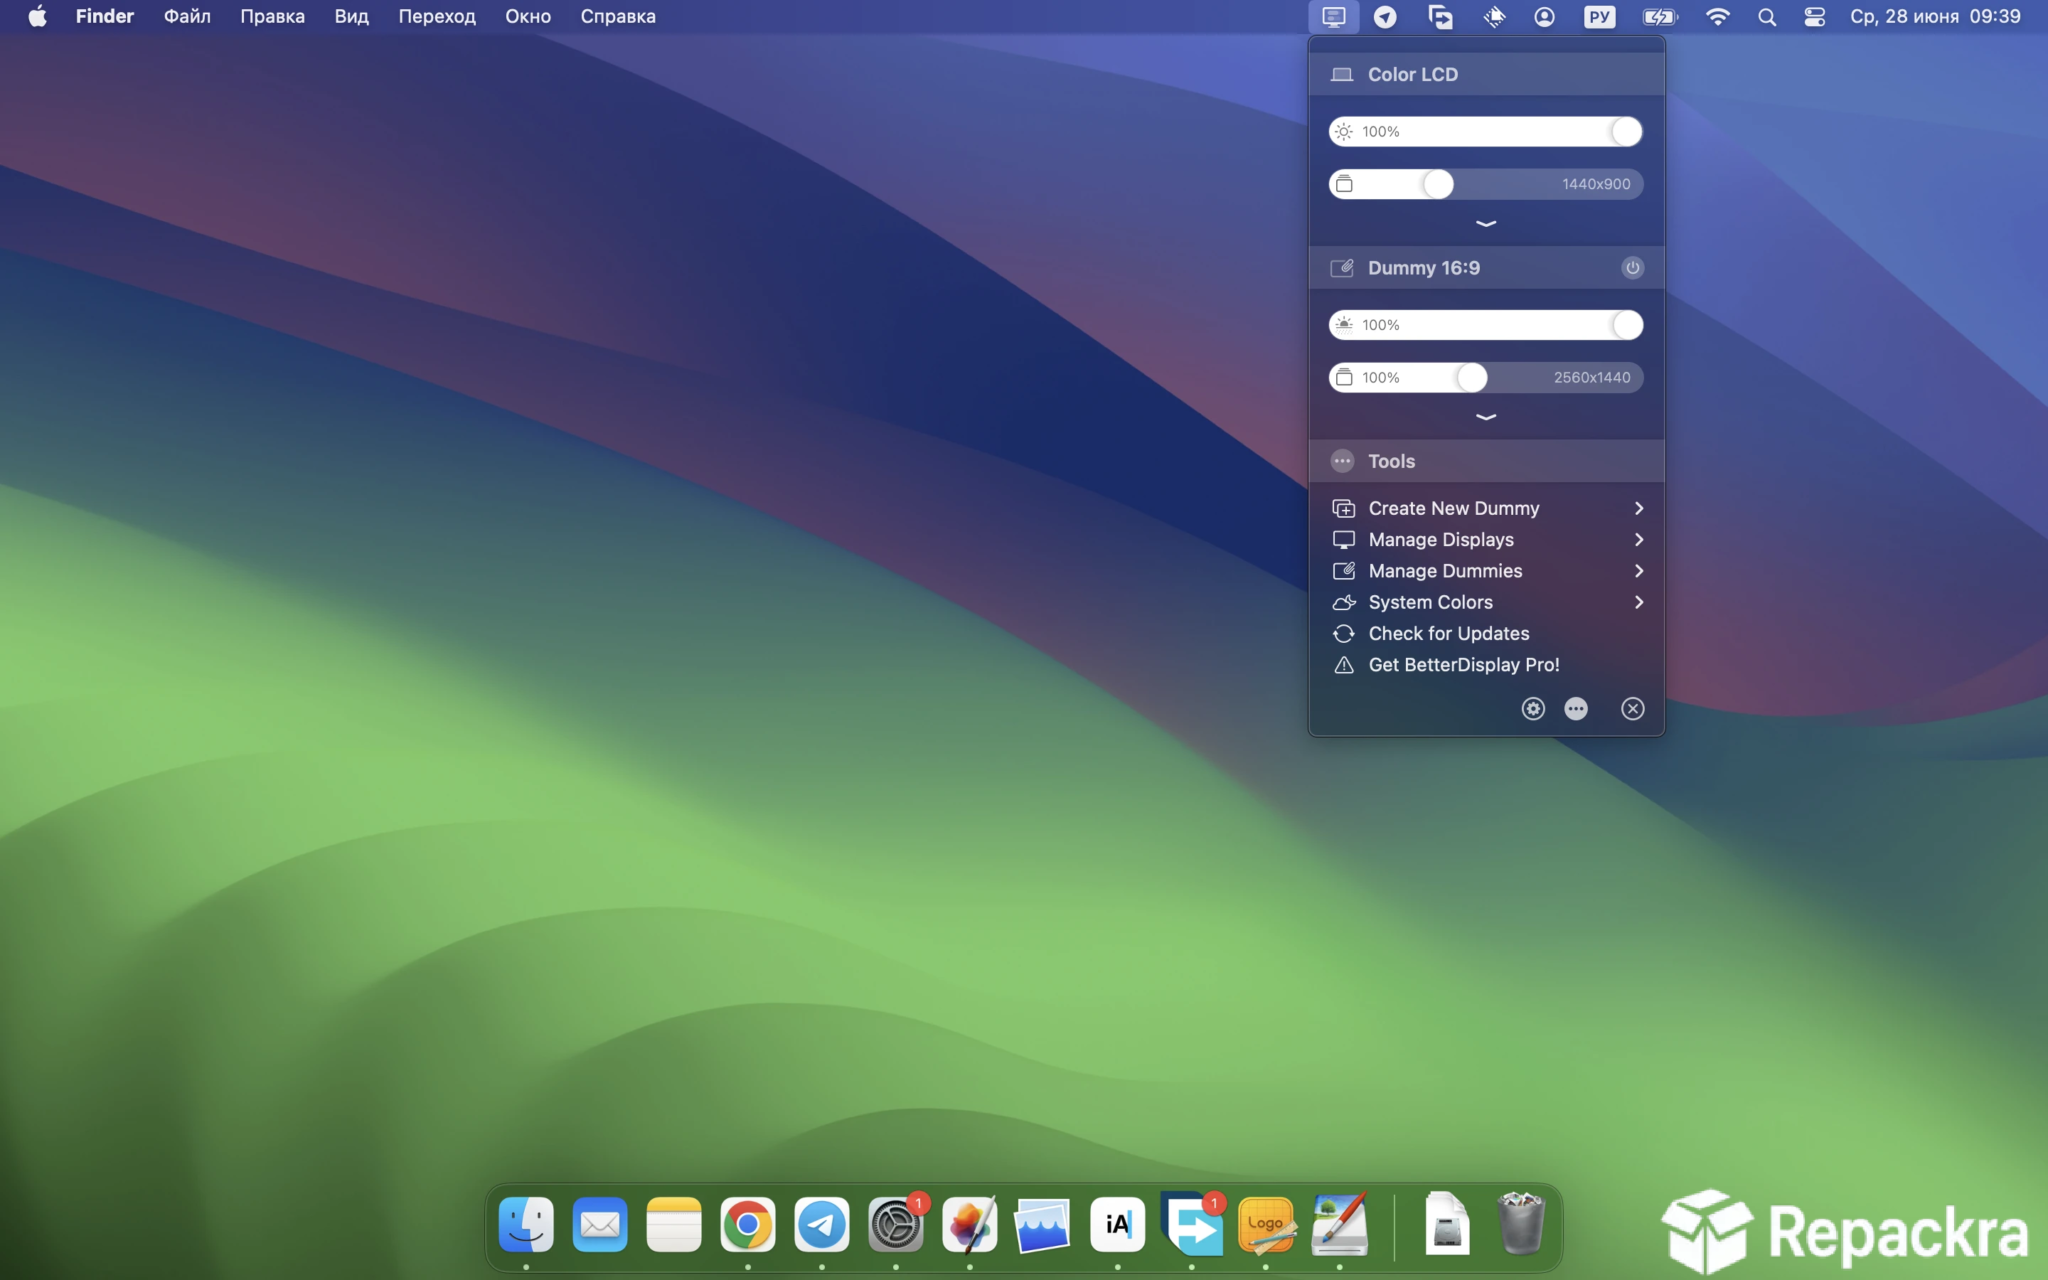Open the Wi-Fi status menu
Screen dimensions: 2048x1280
tap(1717, 17)
